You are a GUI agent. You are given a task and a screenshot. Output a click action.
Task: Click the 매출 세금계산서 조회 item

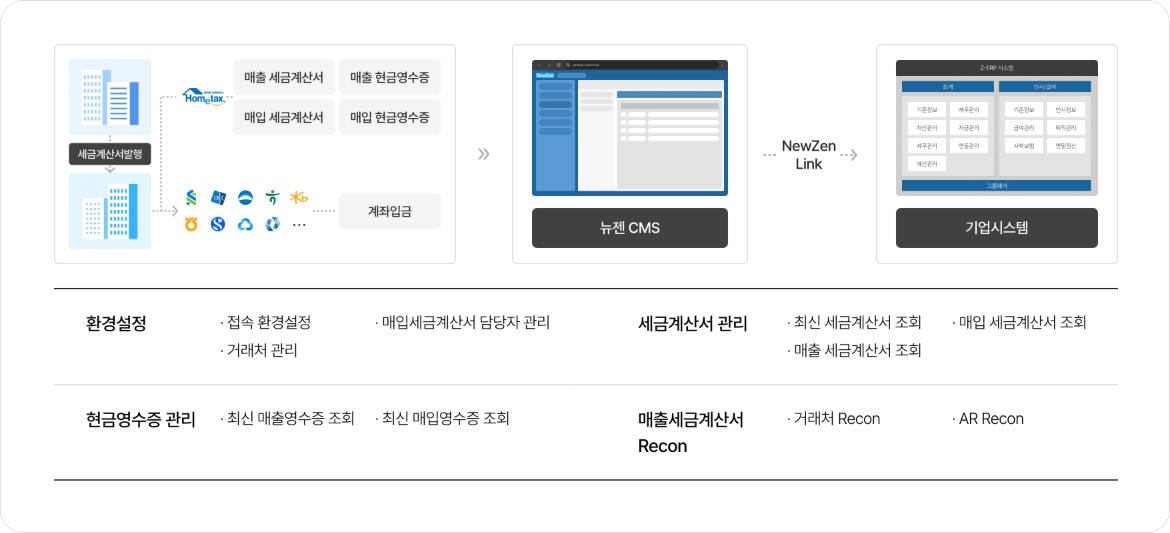coord(854,350)
